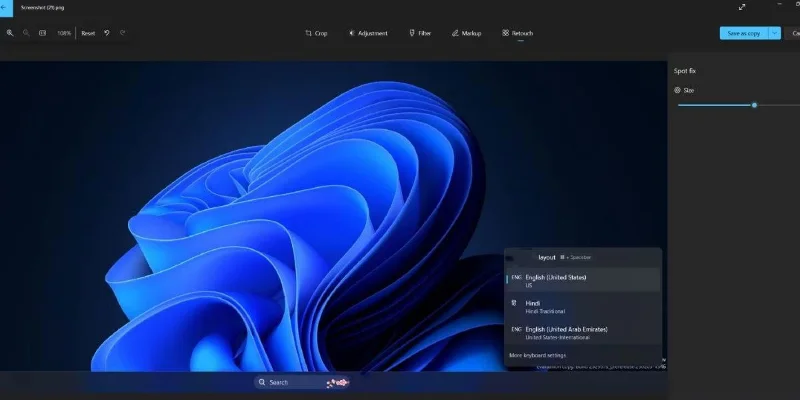Select Hindi Traditional keyboard layout
The height and width of the screenshot is (400, 800).
[x=583, y=306]
